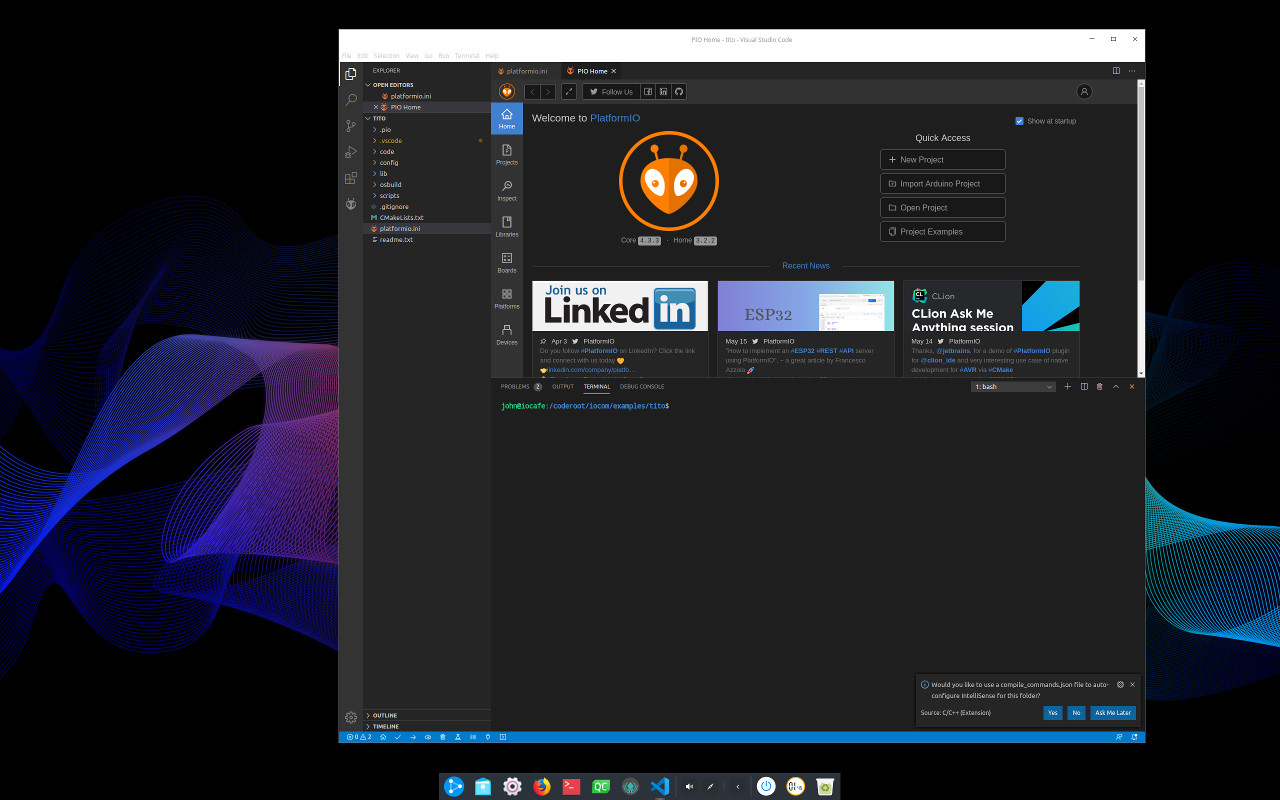The height and width of the screenshot is (800, 1280).
Task: Open the Facebook icon in PIO toolbar
Action: click(x=648, y=92)
